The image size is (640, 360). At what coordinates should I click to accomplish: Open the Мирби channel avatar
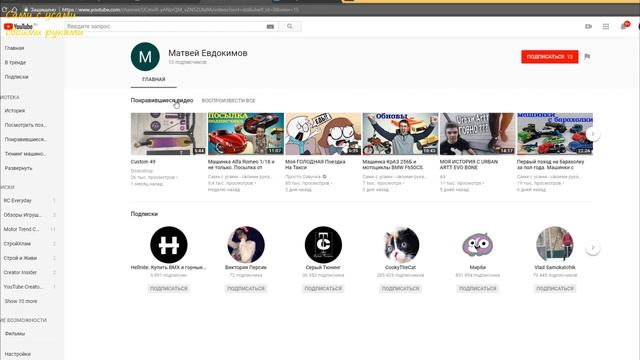[x=478, y=244]
